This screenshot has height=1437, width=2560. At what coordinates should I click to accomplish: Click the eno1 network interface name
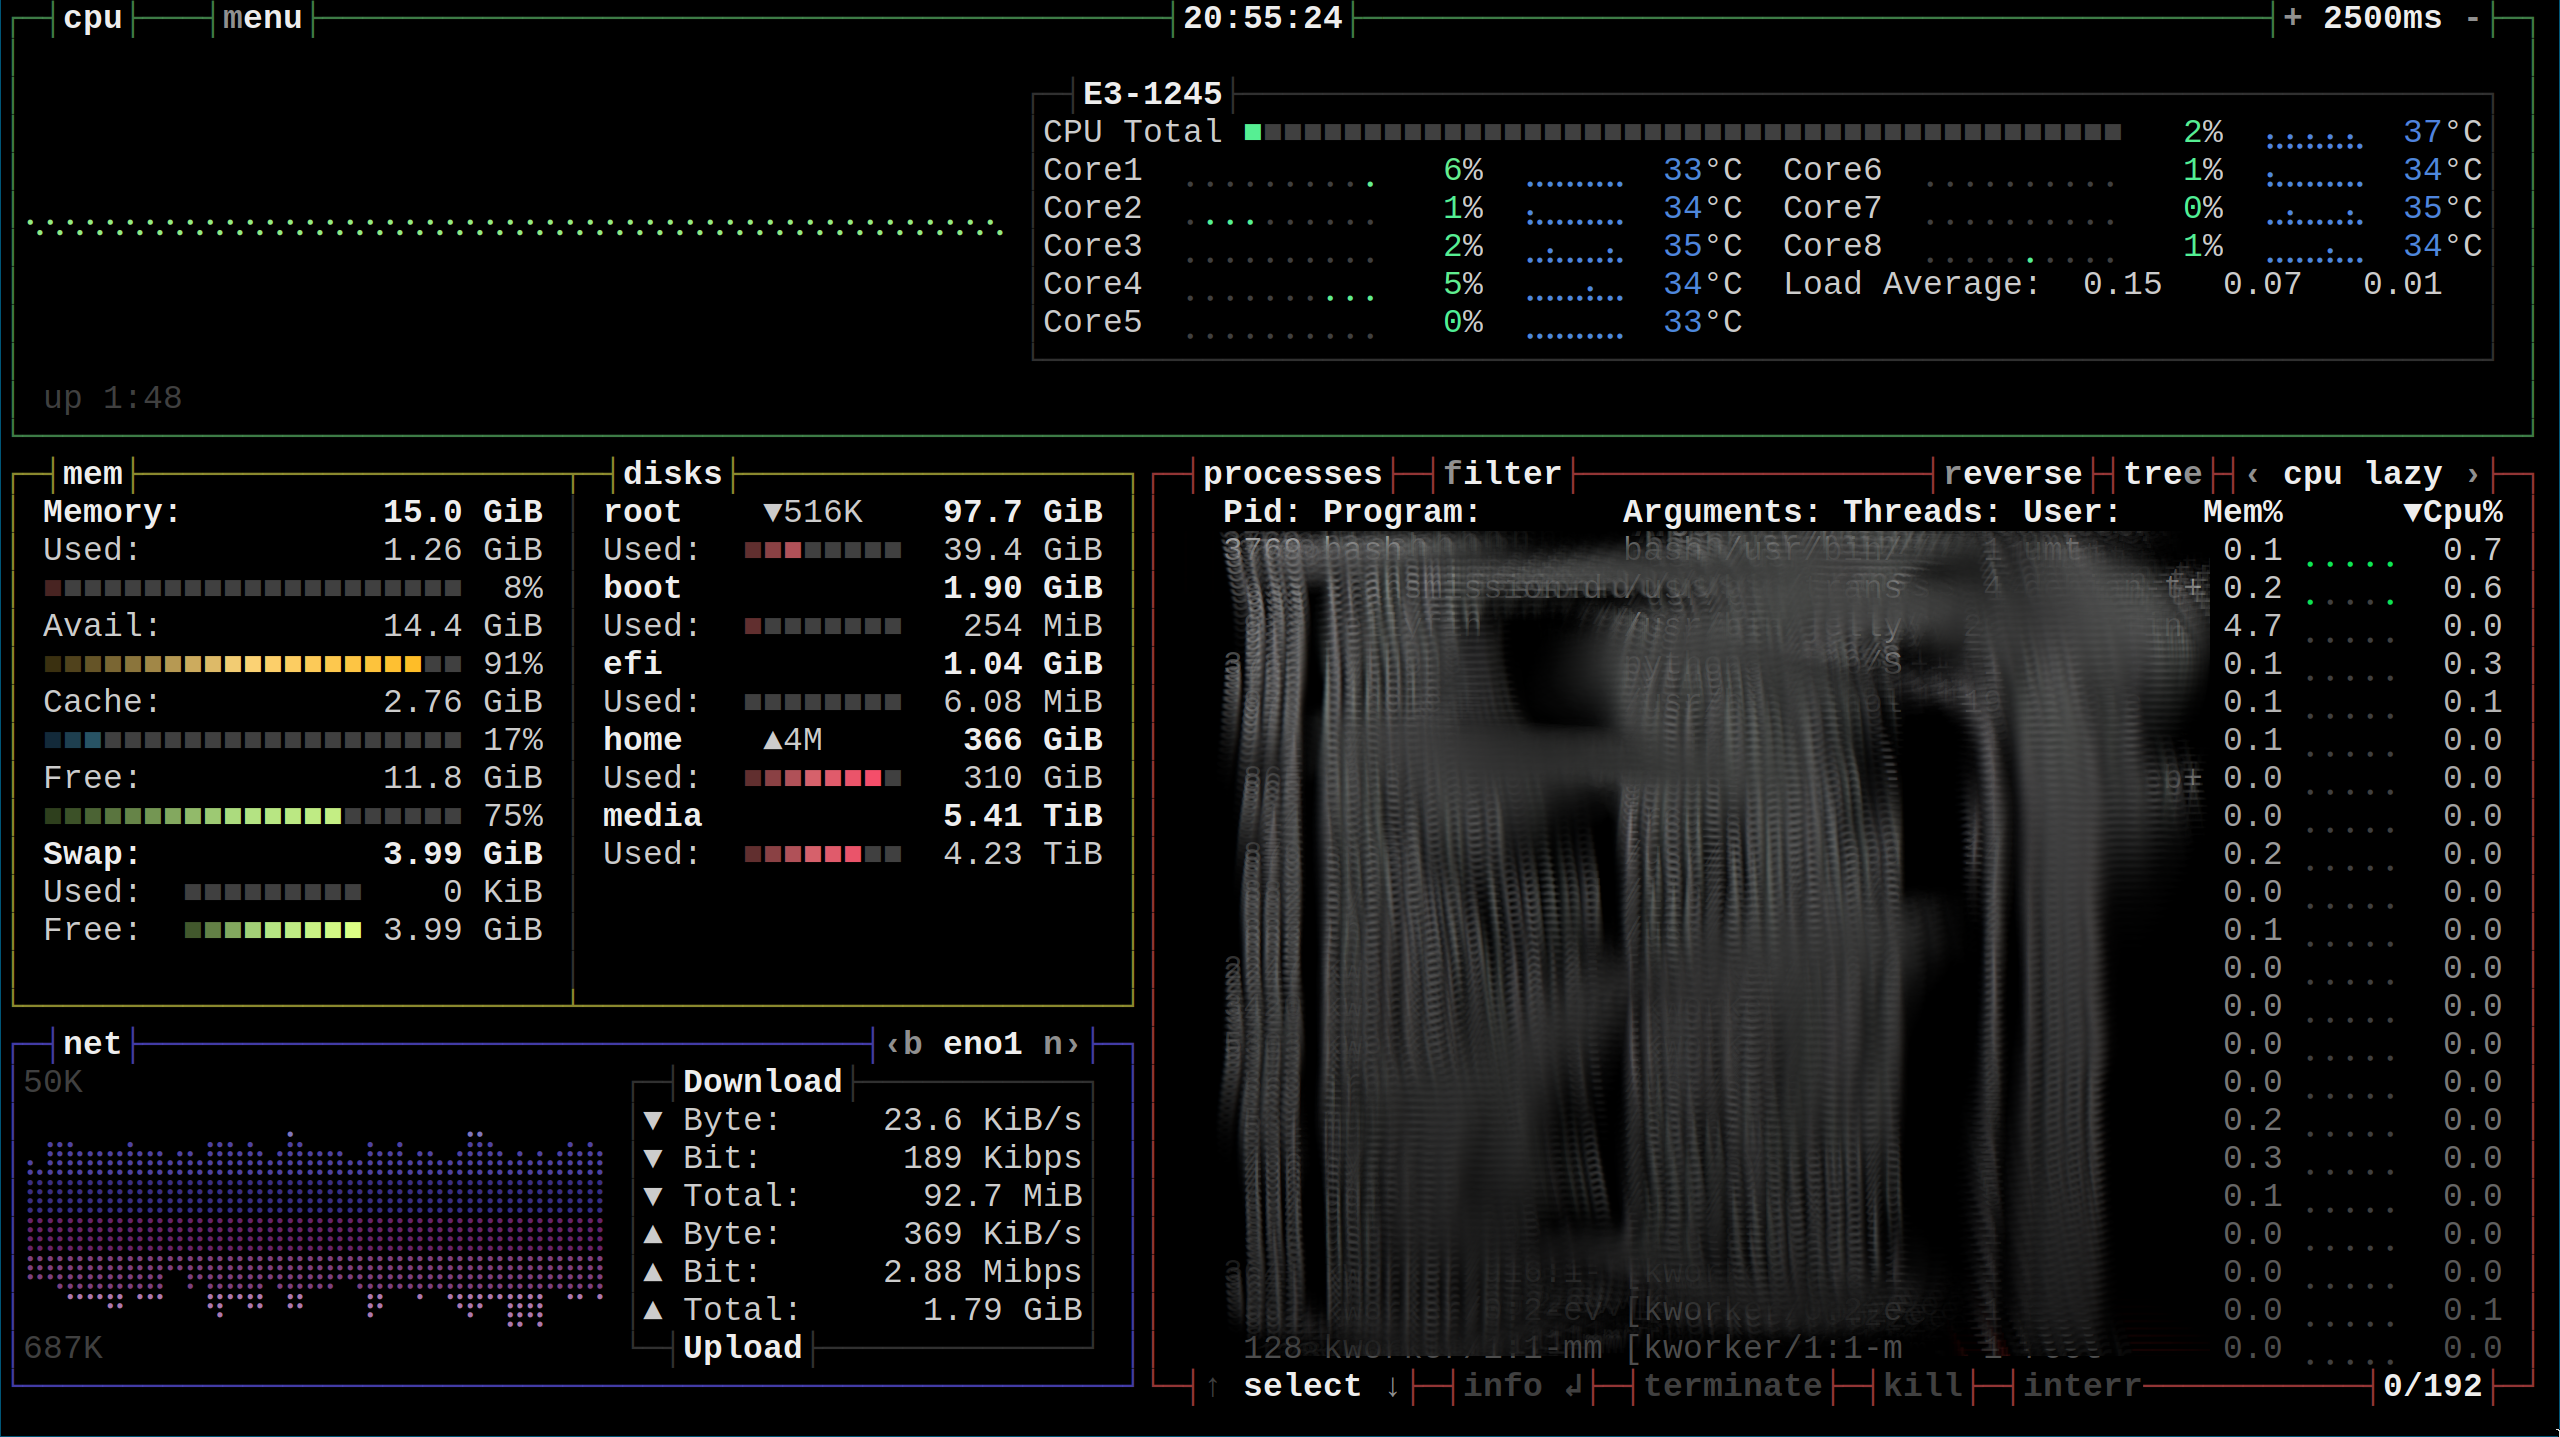[x=983, y=1044]
